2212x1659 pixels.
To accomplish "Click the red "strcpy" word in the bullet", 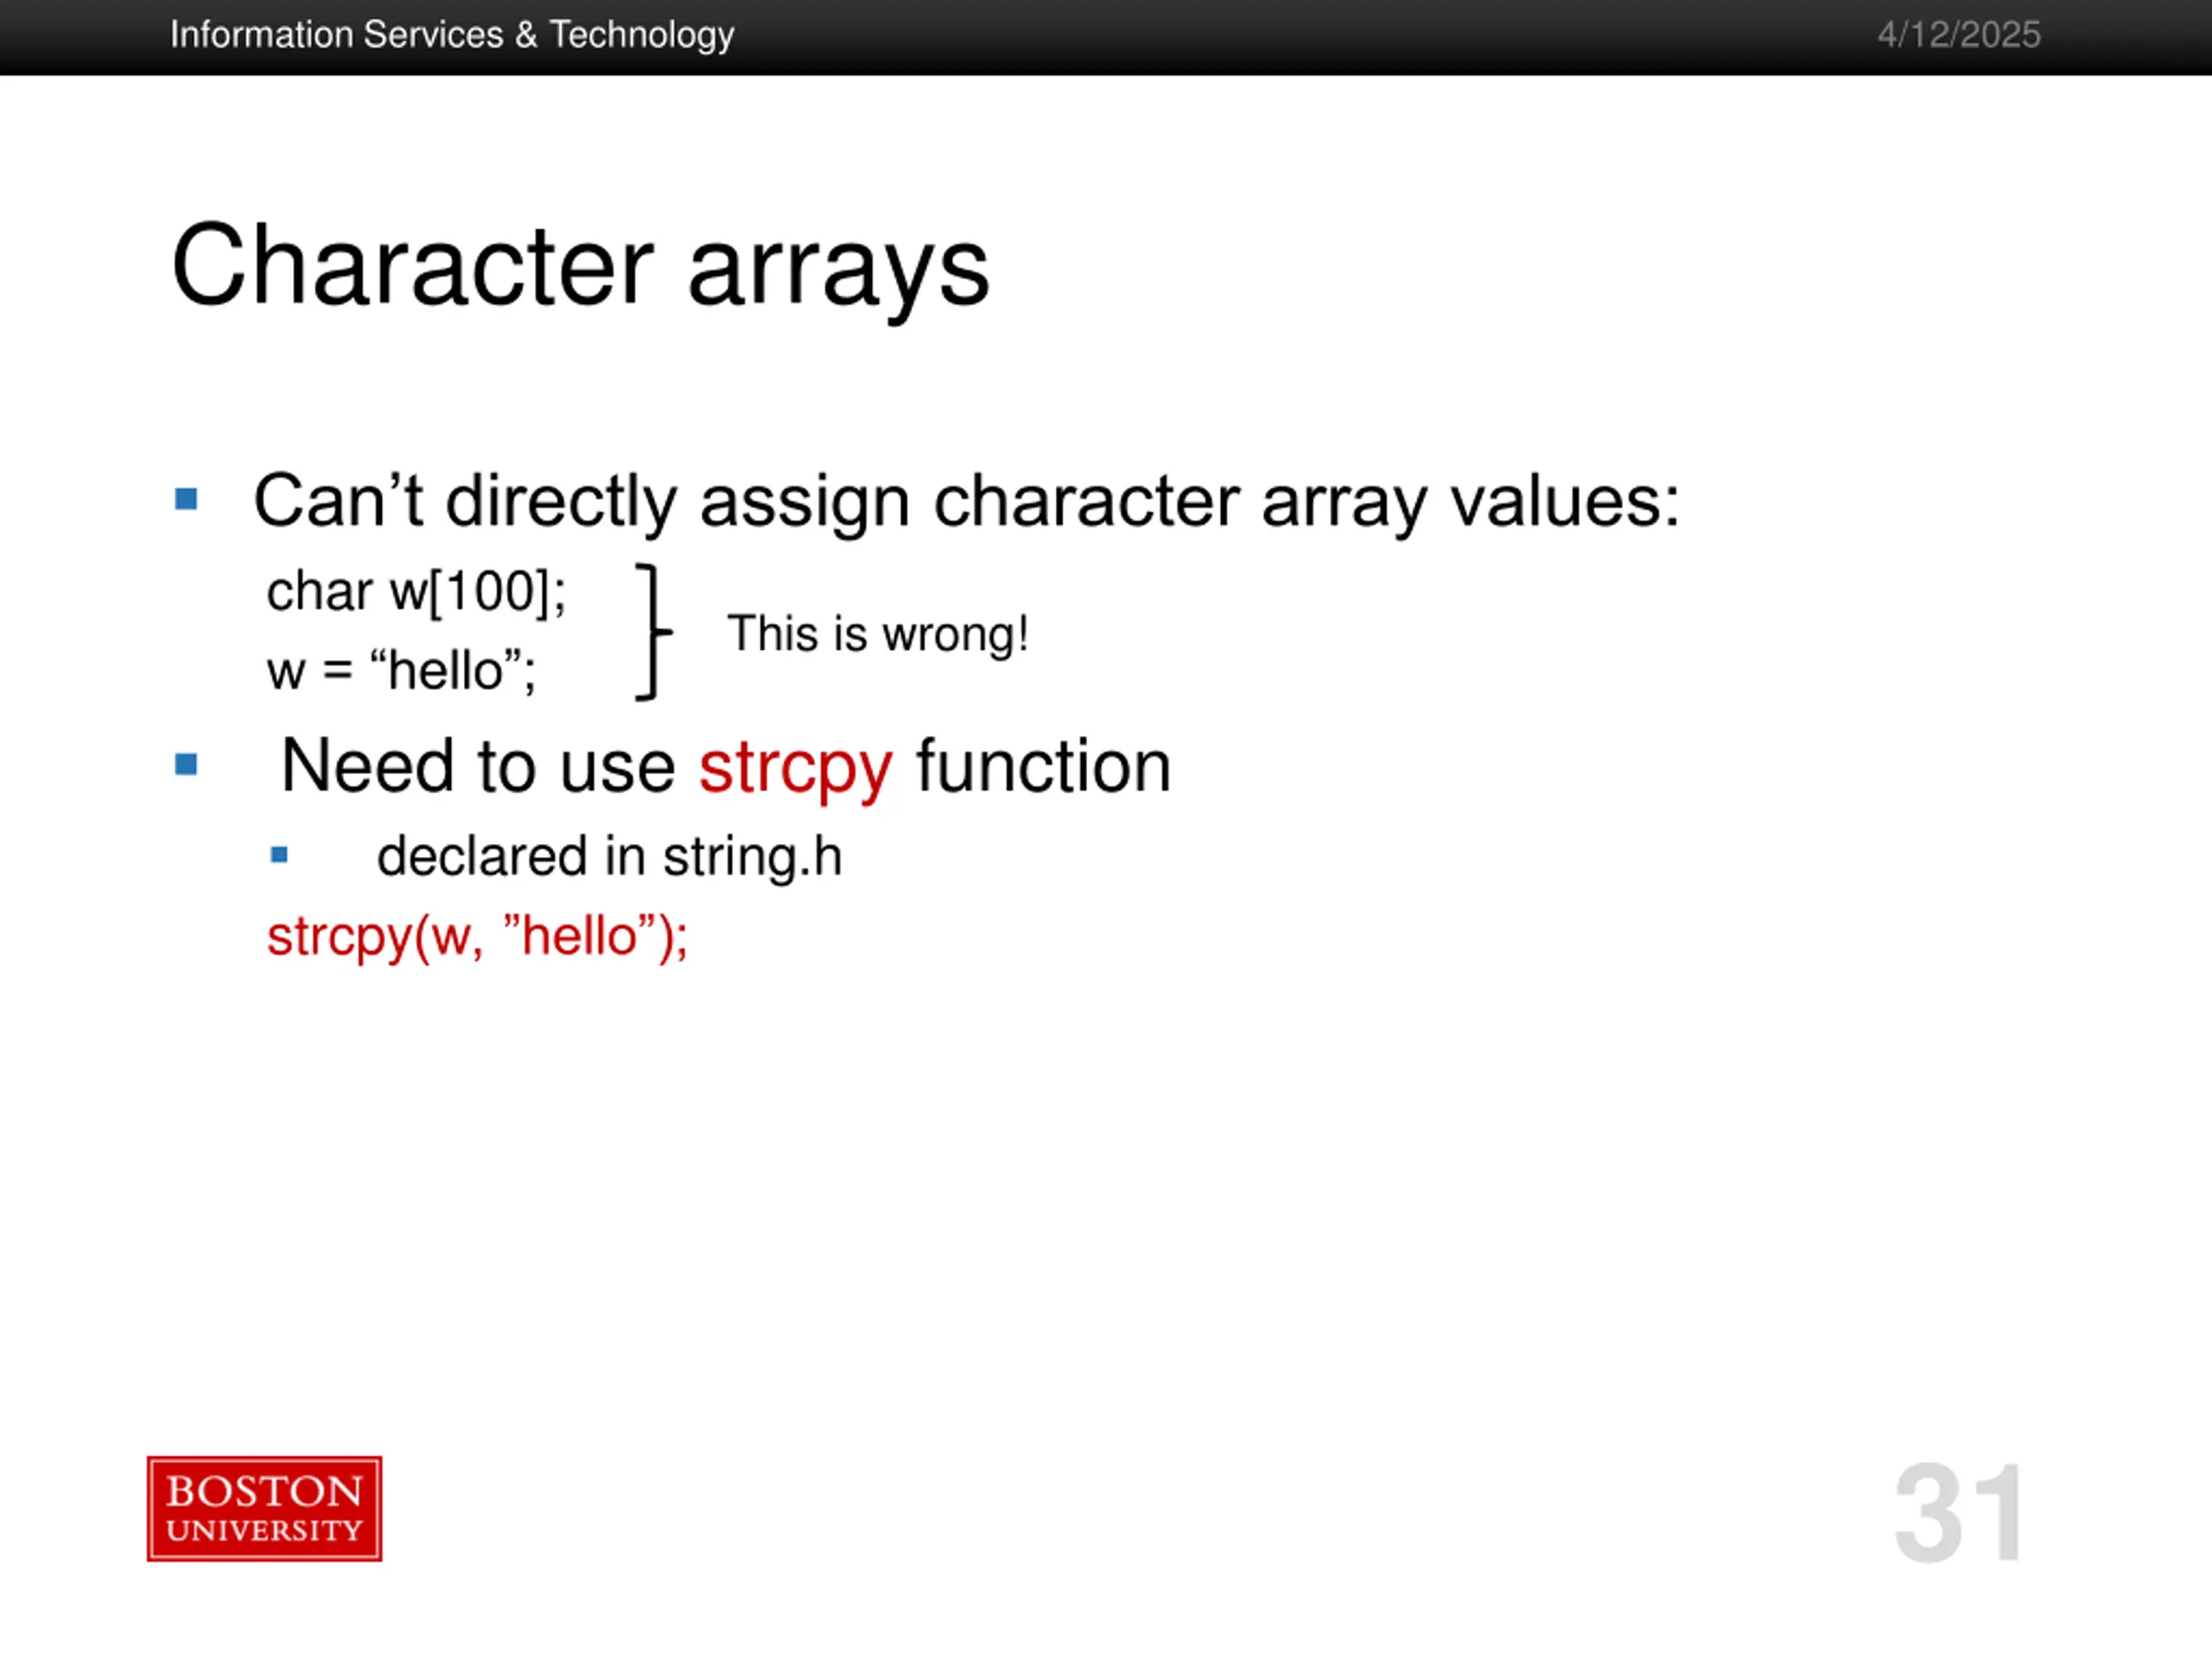I will pos(795,769).
